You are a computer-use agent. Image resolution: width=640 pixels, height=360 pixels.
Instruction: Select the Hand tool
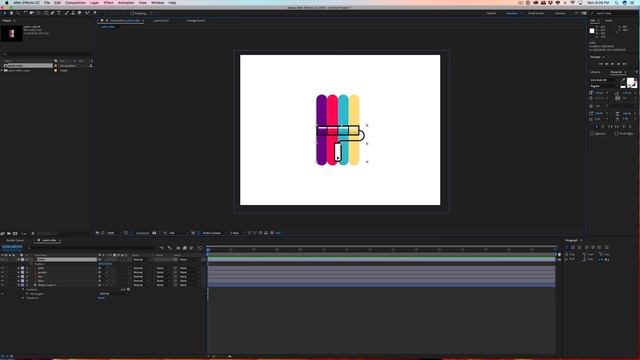(11, 13)
